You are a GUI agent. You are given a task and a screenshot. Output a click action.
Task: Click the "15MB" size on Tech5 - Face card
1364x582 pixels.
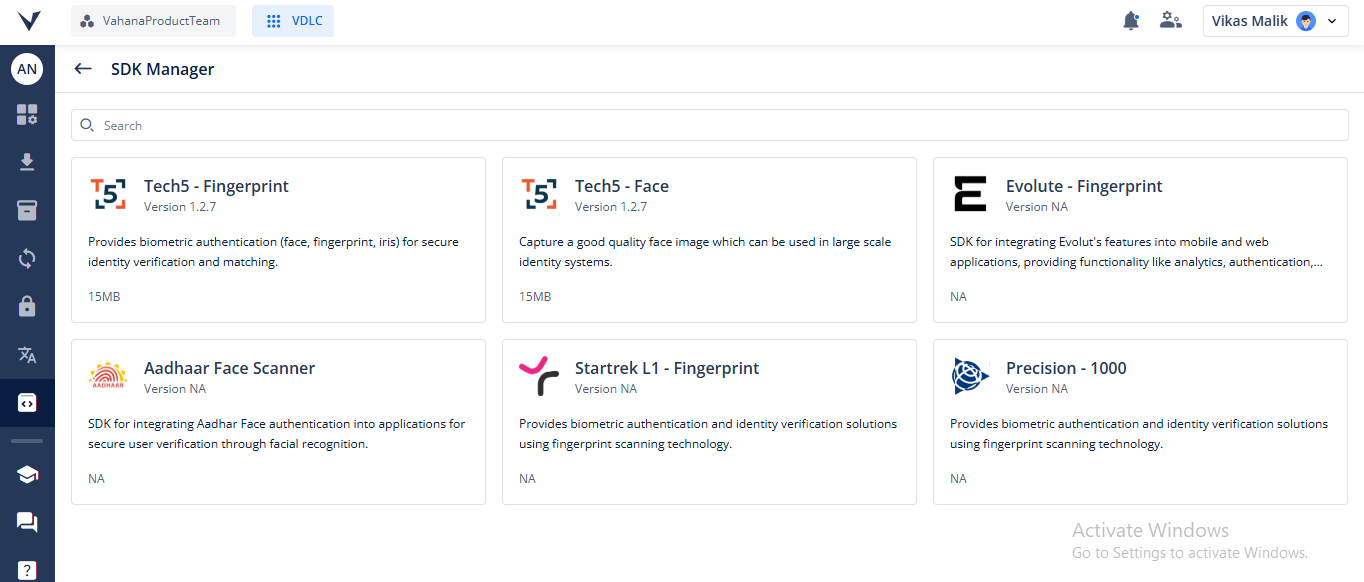pos(535,297)
